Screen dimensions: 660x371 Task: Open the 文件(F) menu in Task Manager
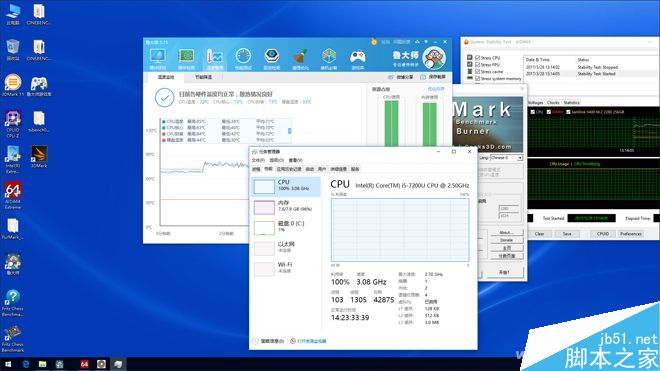tap(258, 160)
